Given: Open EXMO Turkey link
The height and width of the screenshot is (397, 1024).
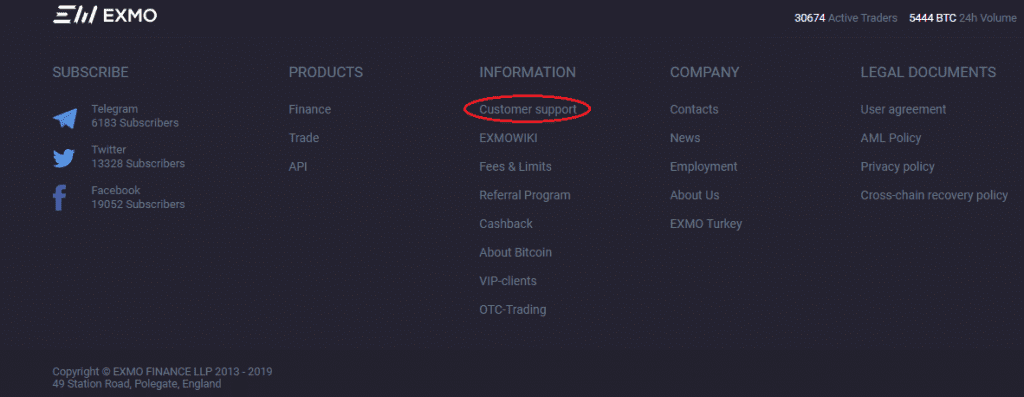Looking at the screenshot, I should click(x=706, y=224).
